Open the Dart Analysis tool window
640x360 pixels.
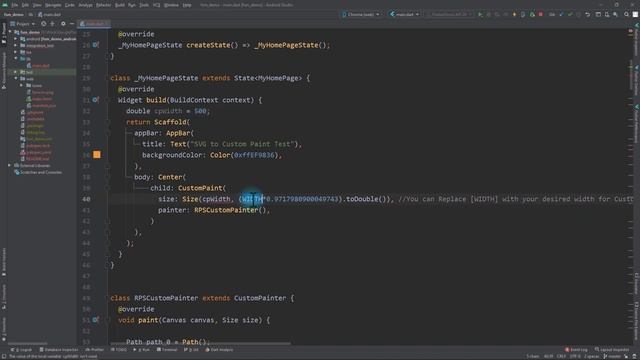coord(219,350)
